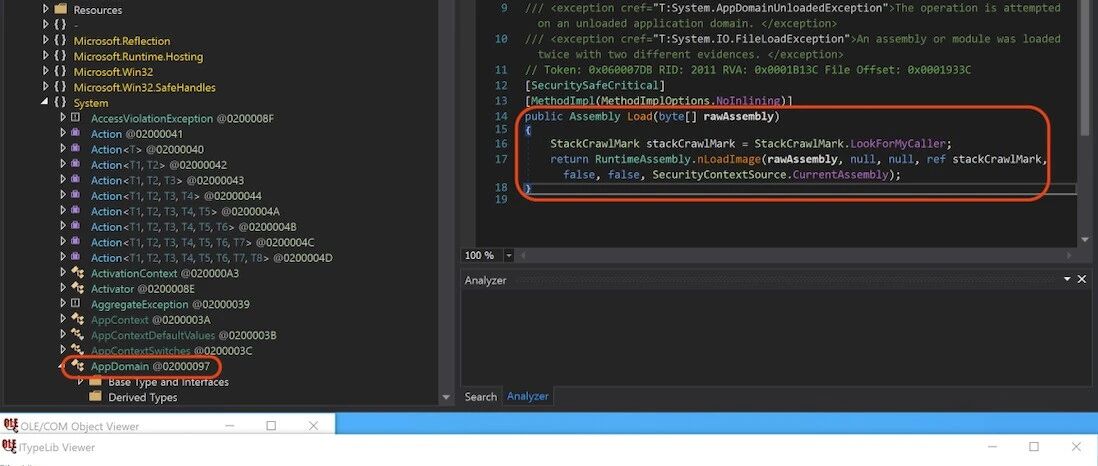1098x466 pixels.
Task: Click the class icon beside AccessViolationException
Action: pos(76,118)
